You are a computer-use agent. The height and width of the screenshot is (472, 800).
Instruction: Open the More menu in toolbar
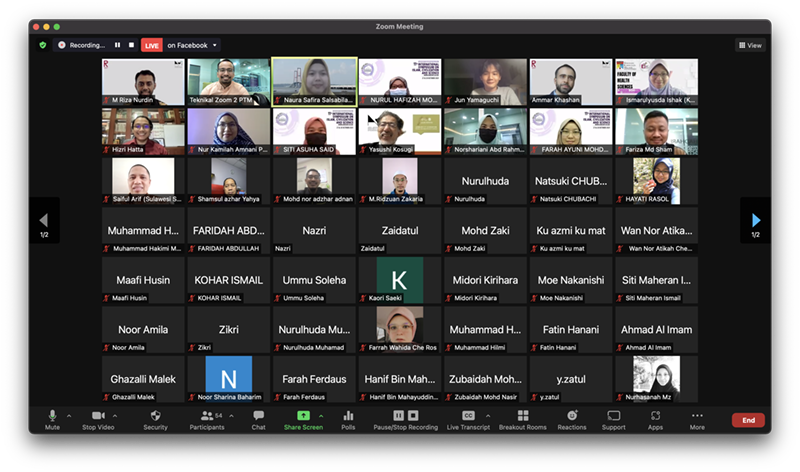point(697,416)
